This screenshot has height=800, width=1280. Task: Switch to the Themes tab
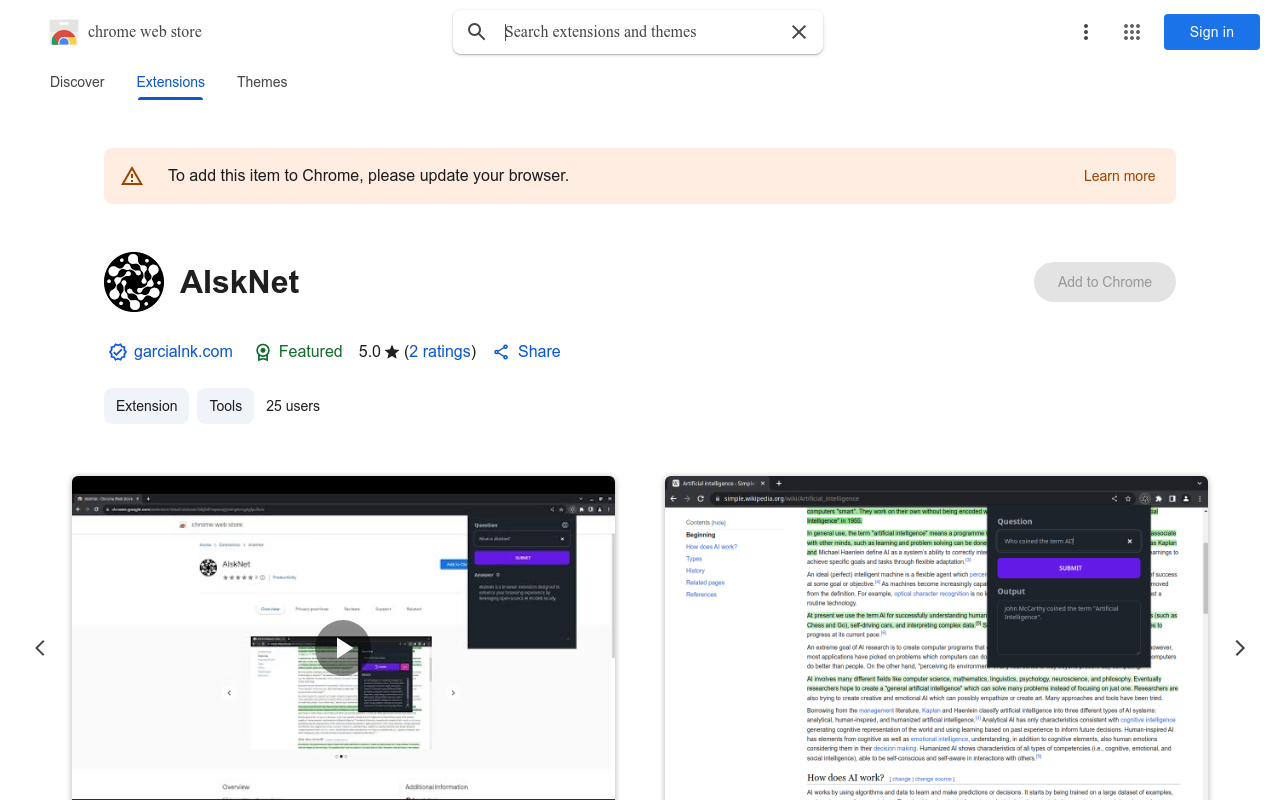[262, 82]
